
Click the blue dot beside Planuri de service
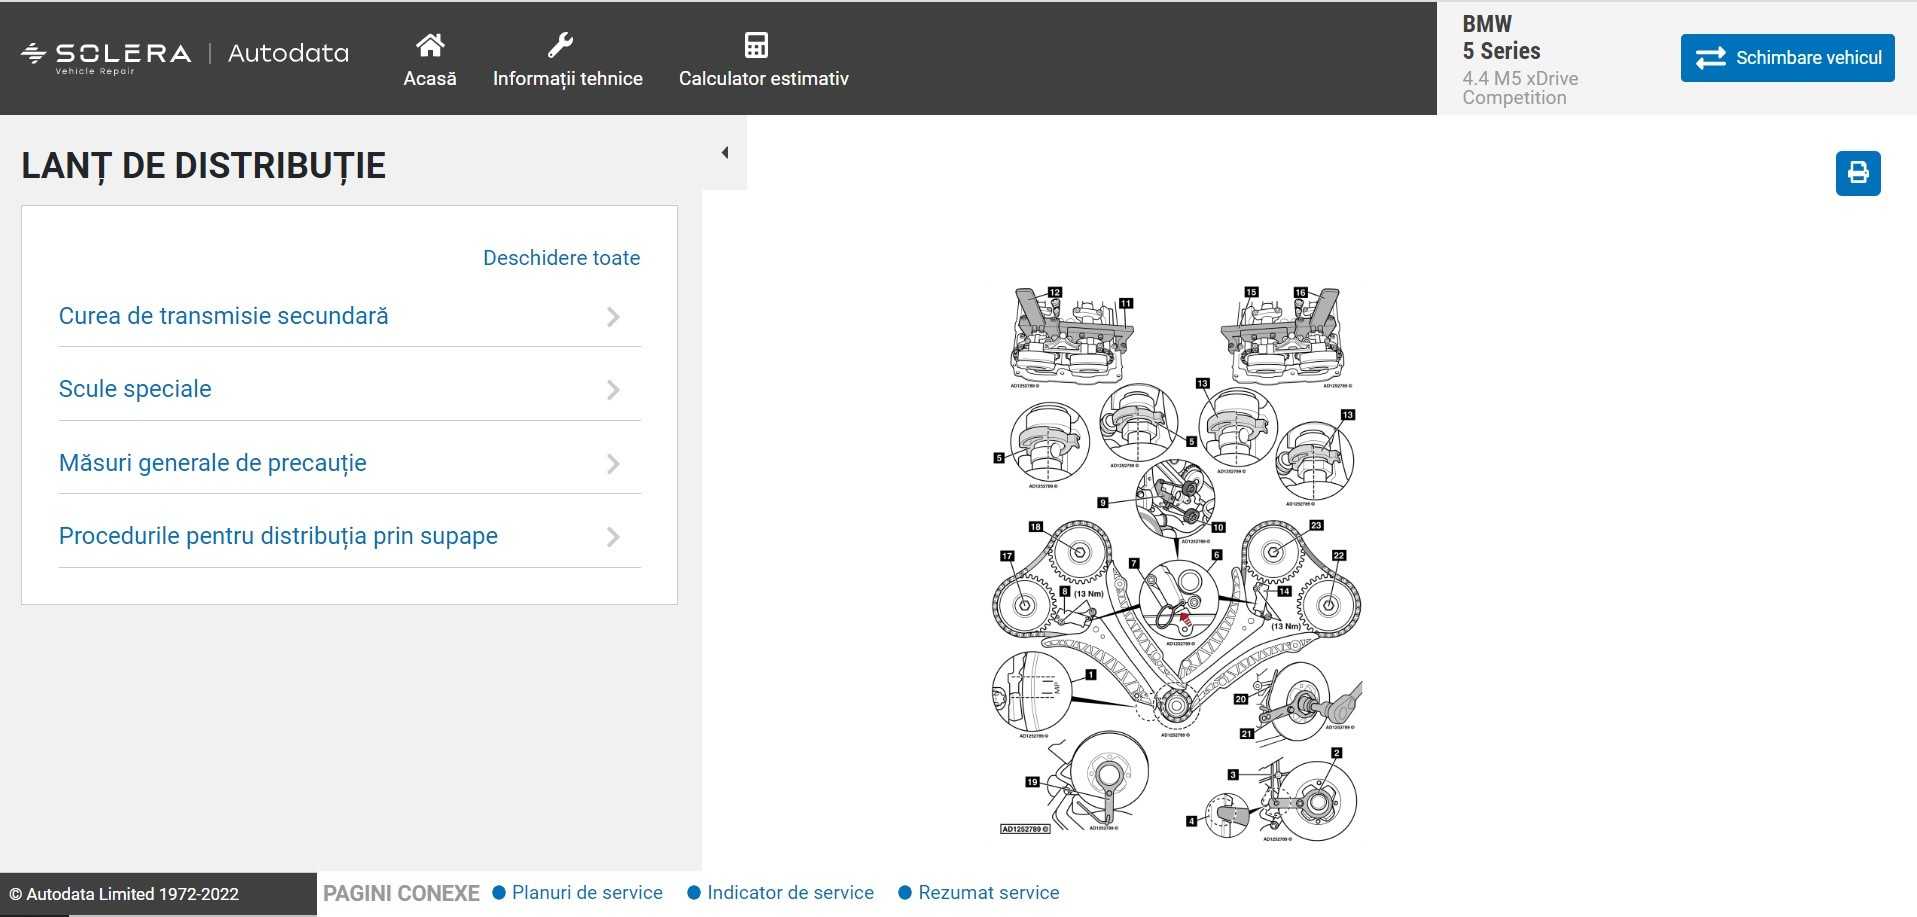pos(499,893)
